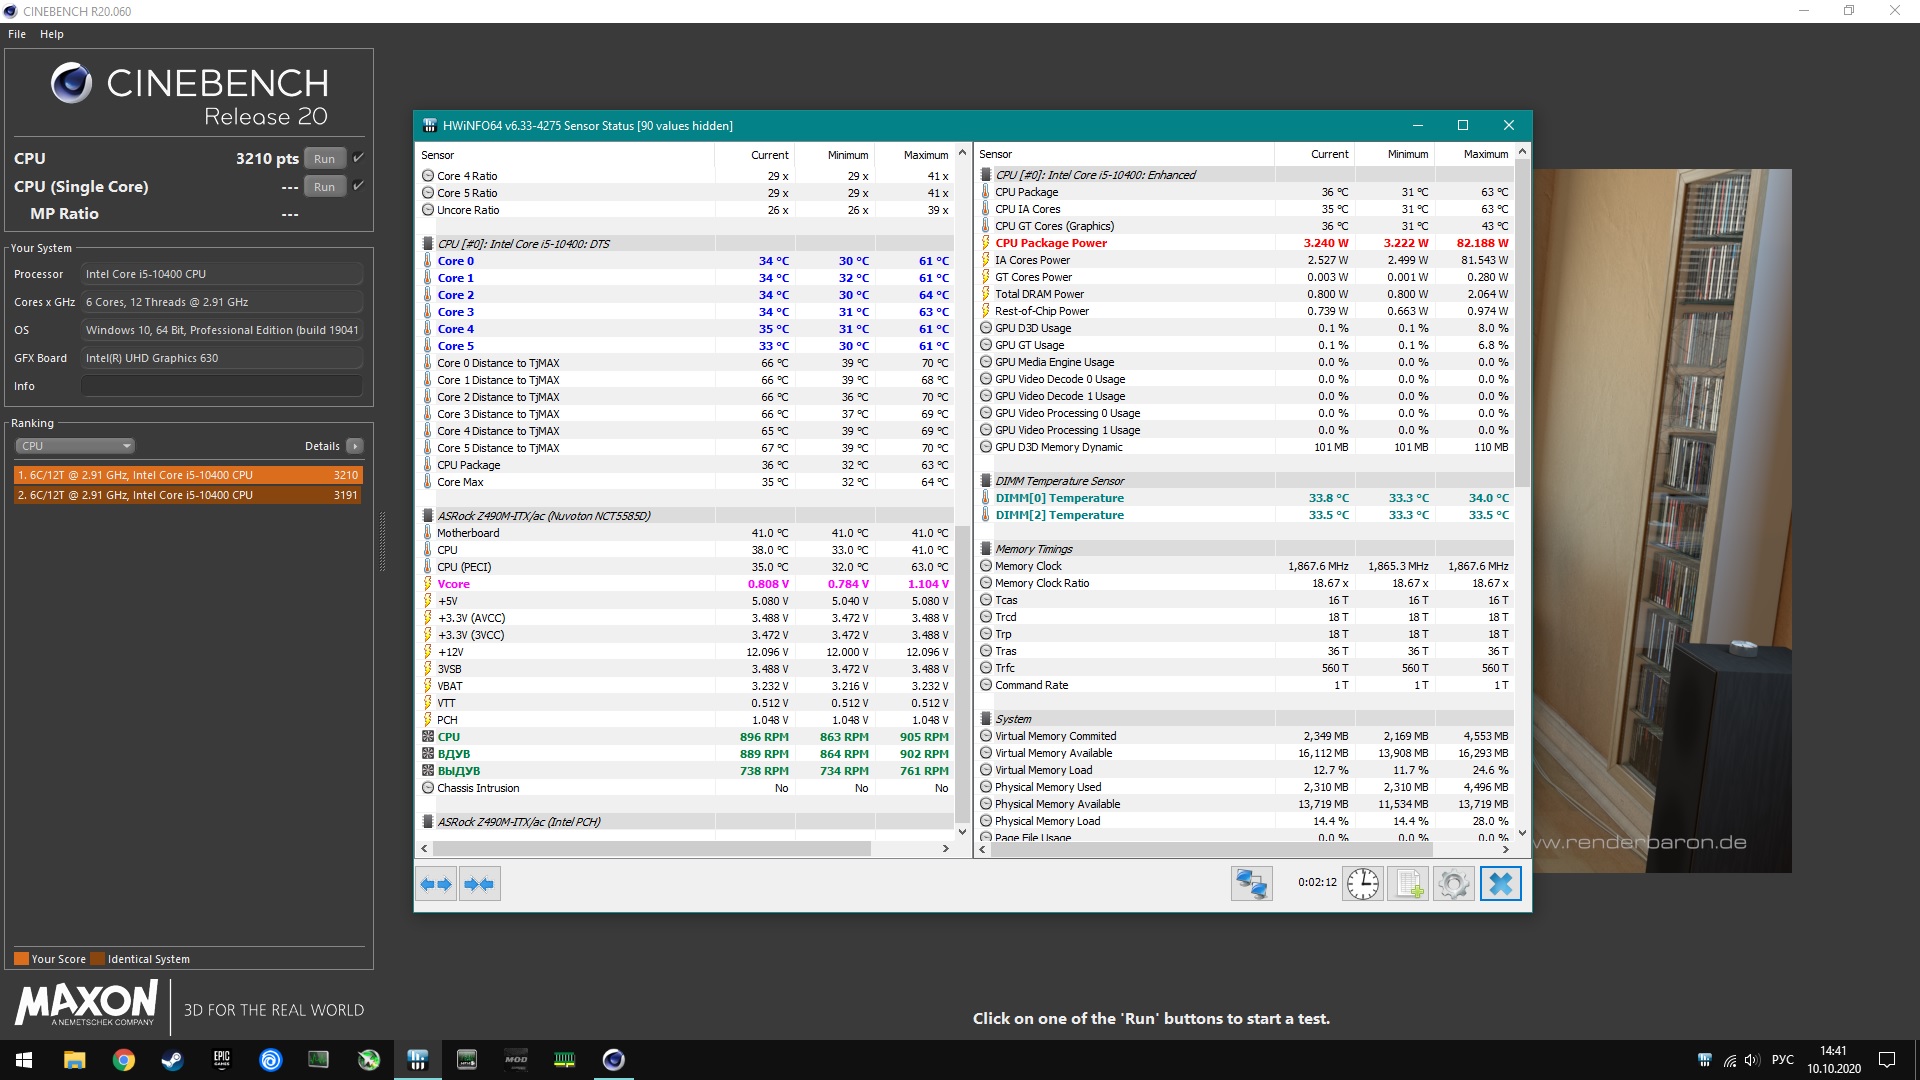Screen dimensions: 1920x1080
Task: Reset the elapsed time clock icon
Action: (1362, 884)
